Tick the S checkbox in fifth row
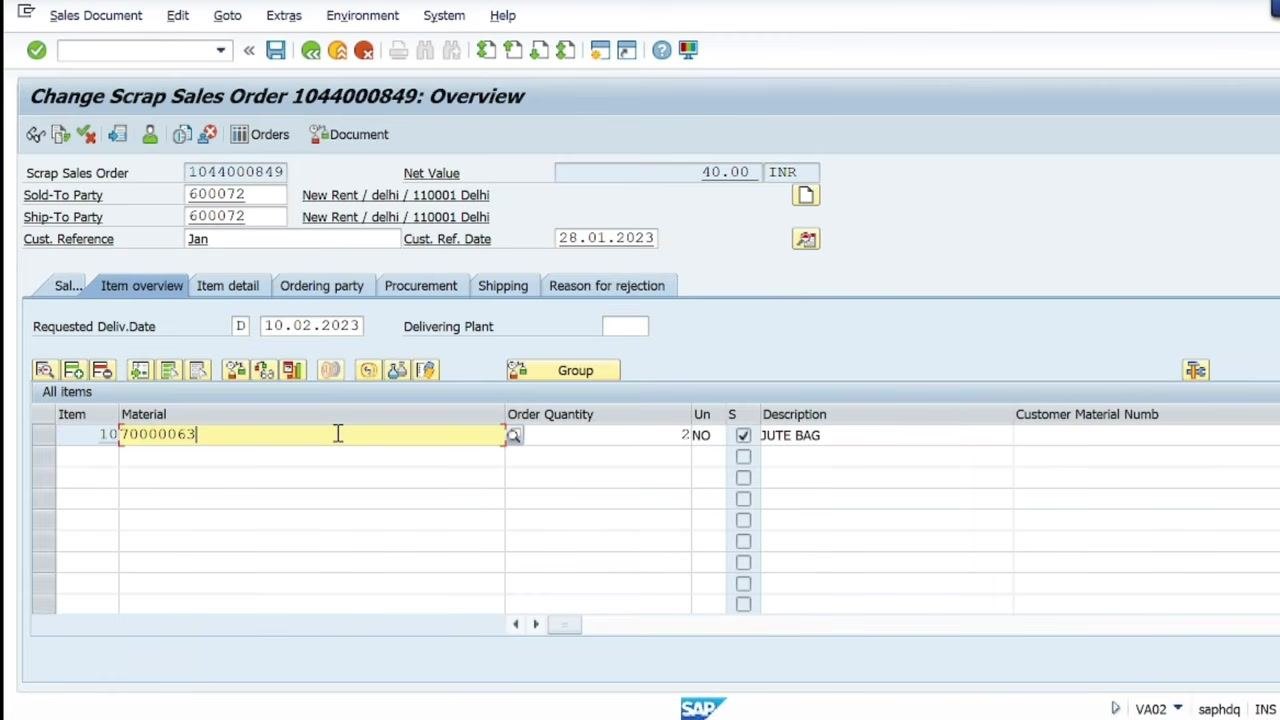Screen dimensions: 1280x720 tap(743, 520)
